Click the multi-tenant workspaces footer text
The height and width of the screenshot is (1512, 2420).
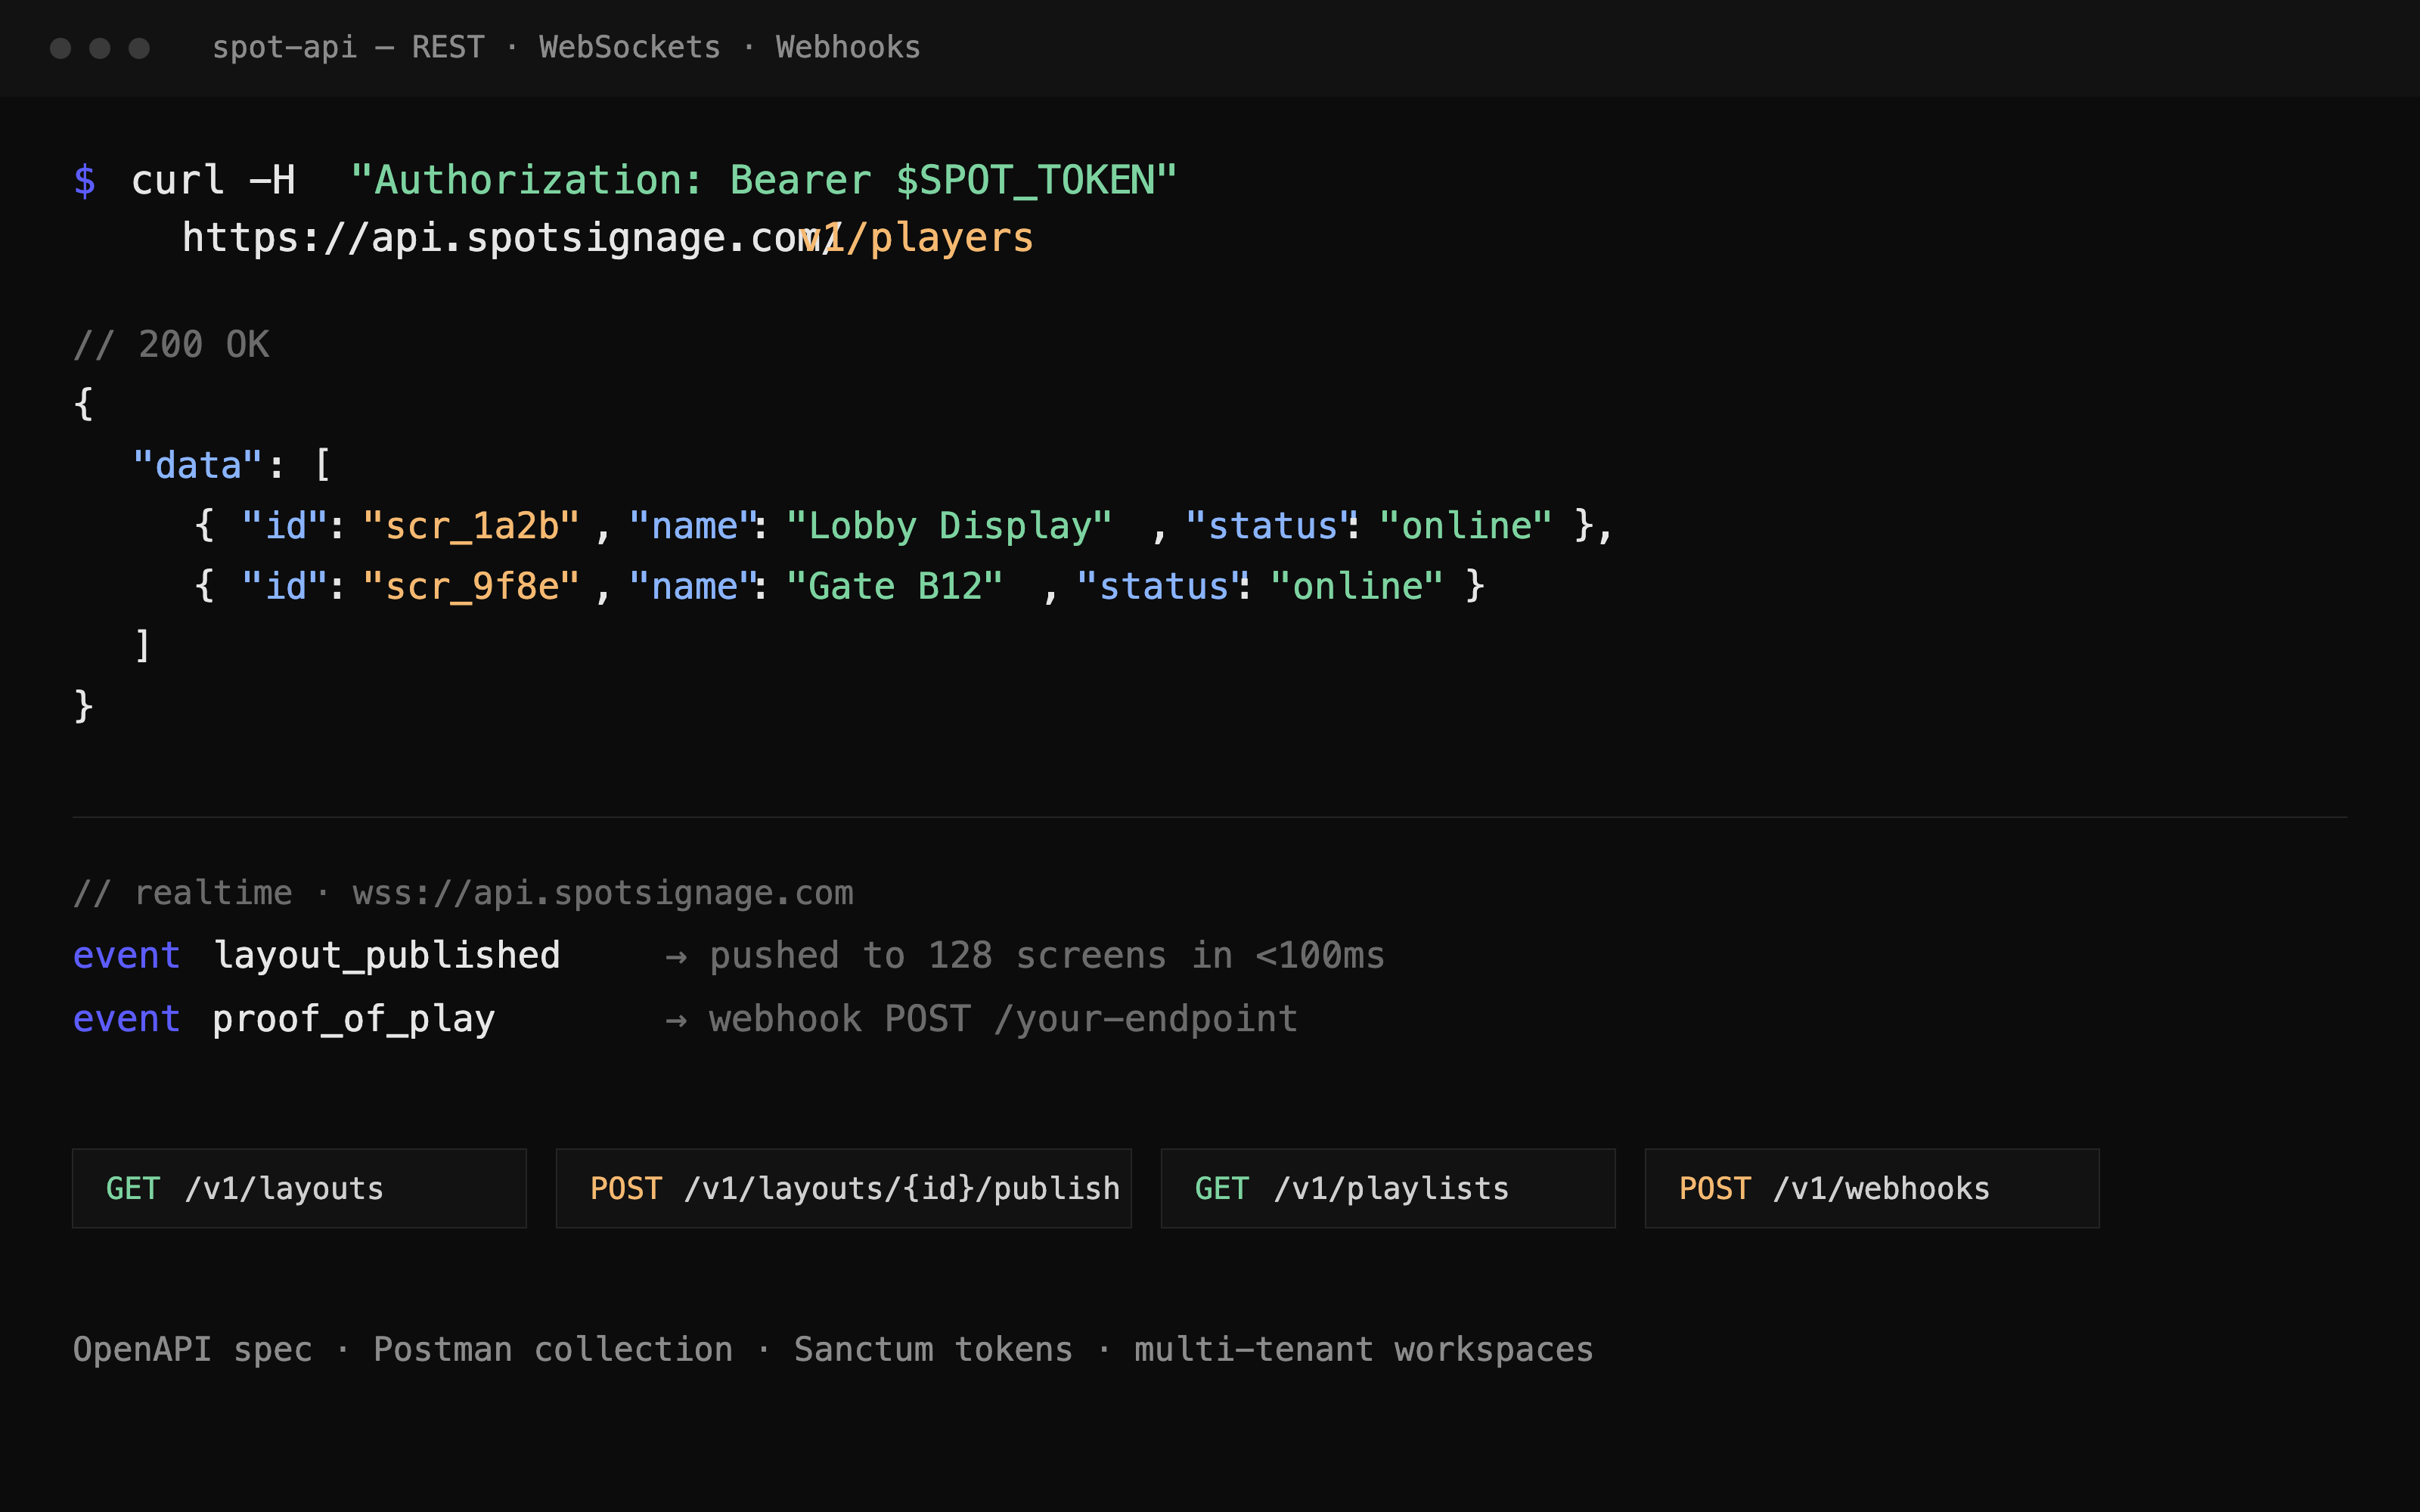1363,1349
